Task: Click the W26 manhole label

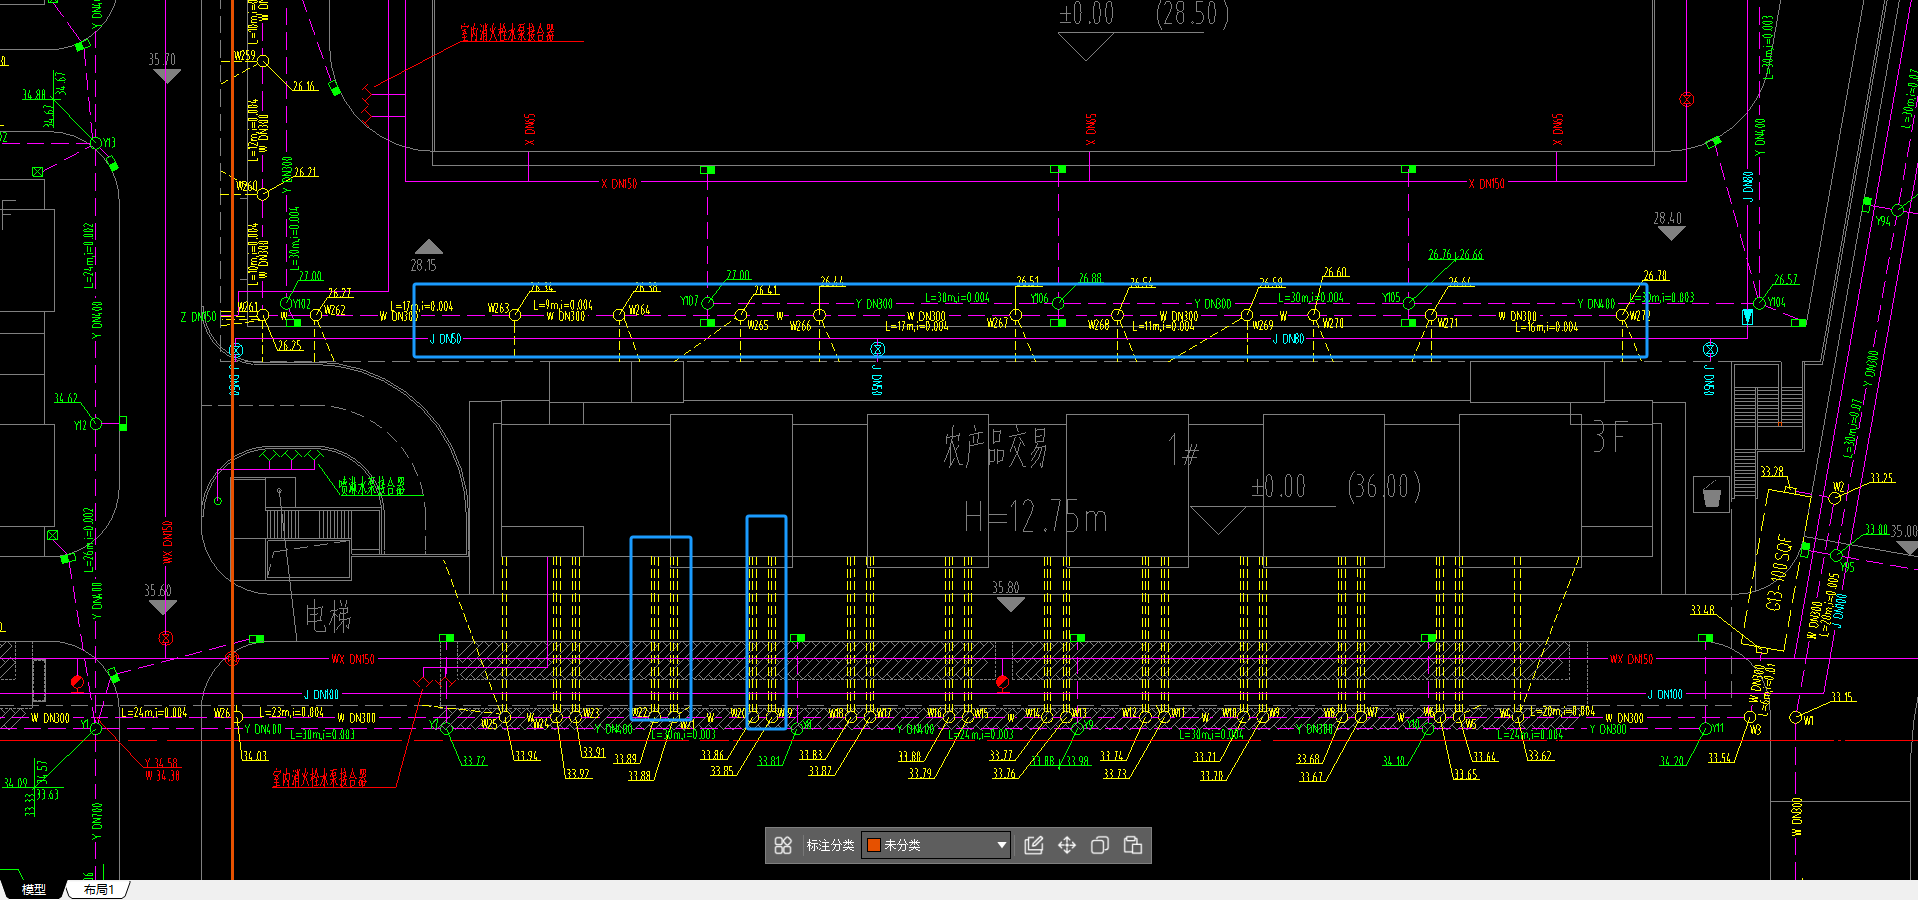Action: coord(222,713)
